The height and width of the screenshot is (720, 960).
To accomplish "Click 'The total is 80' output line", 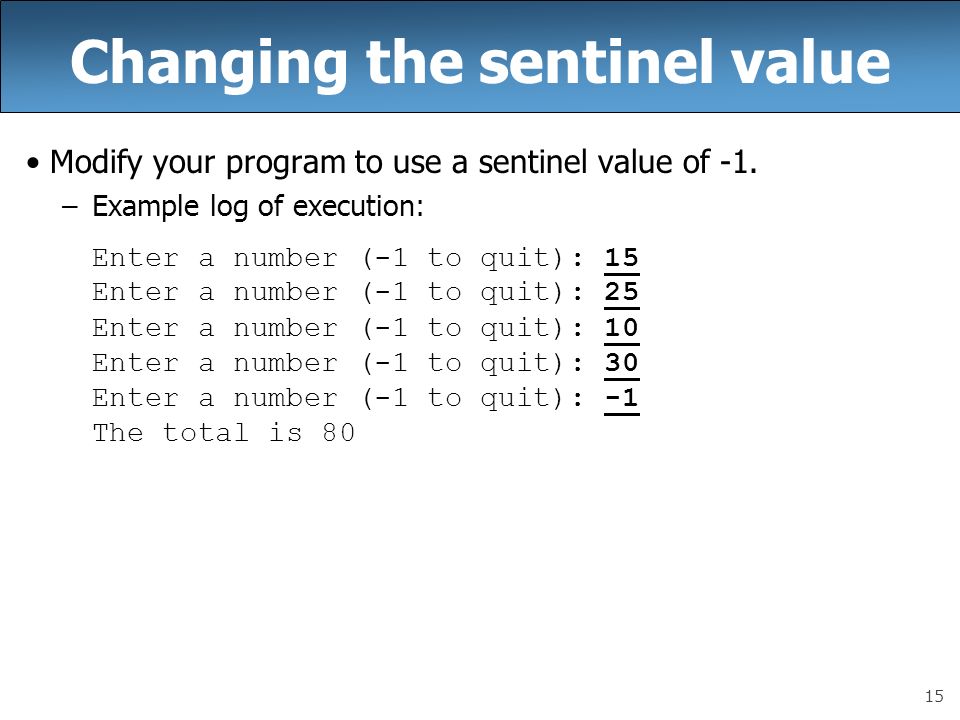I will tap(223, 433).
